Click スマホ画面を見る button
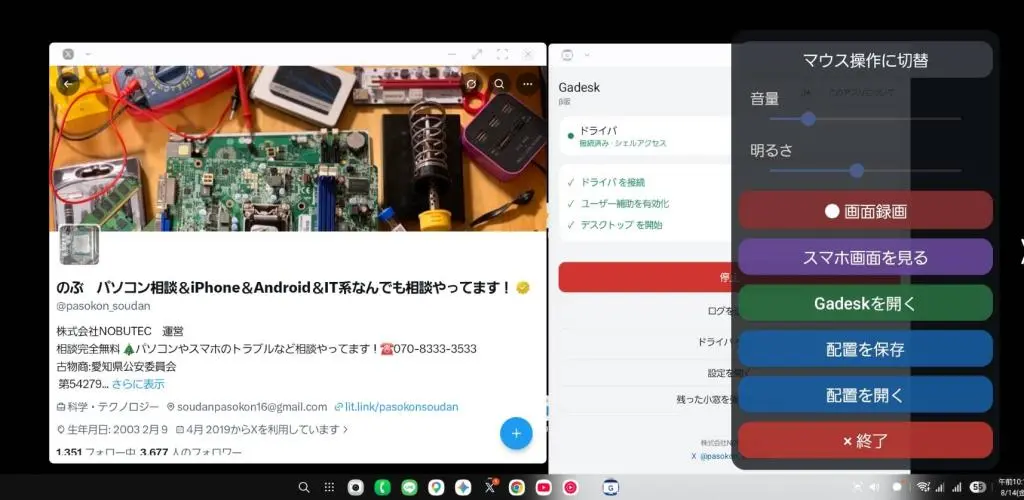Viewport: 1024px width, 500px height. click(x=865, y=257)
